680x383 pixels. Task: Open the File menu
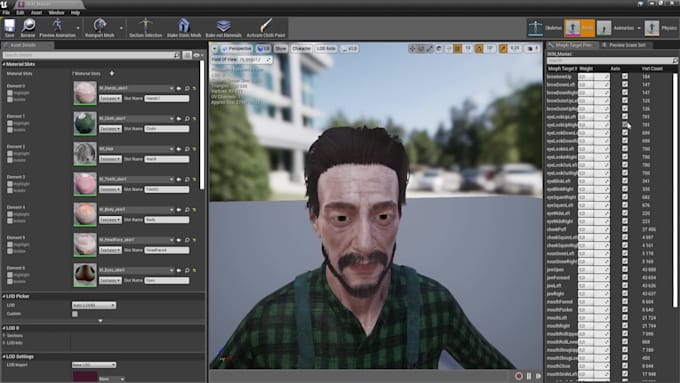click(x=6, y=13)
